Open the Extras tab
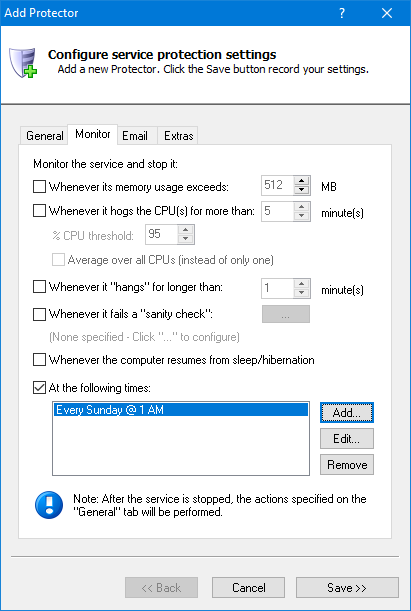Image resolution: width=411 pixels, height=611 pixels. [178, 136]
